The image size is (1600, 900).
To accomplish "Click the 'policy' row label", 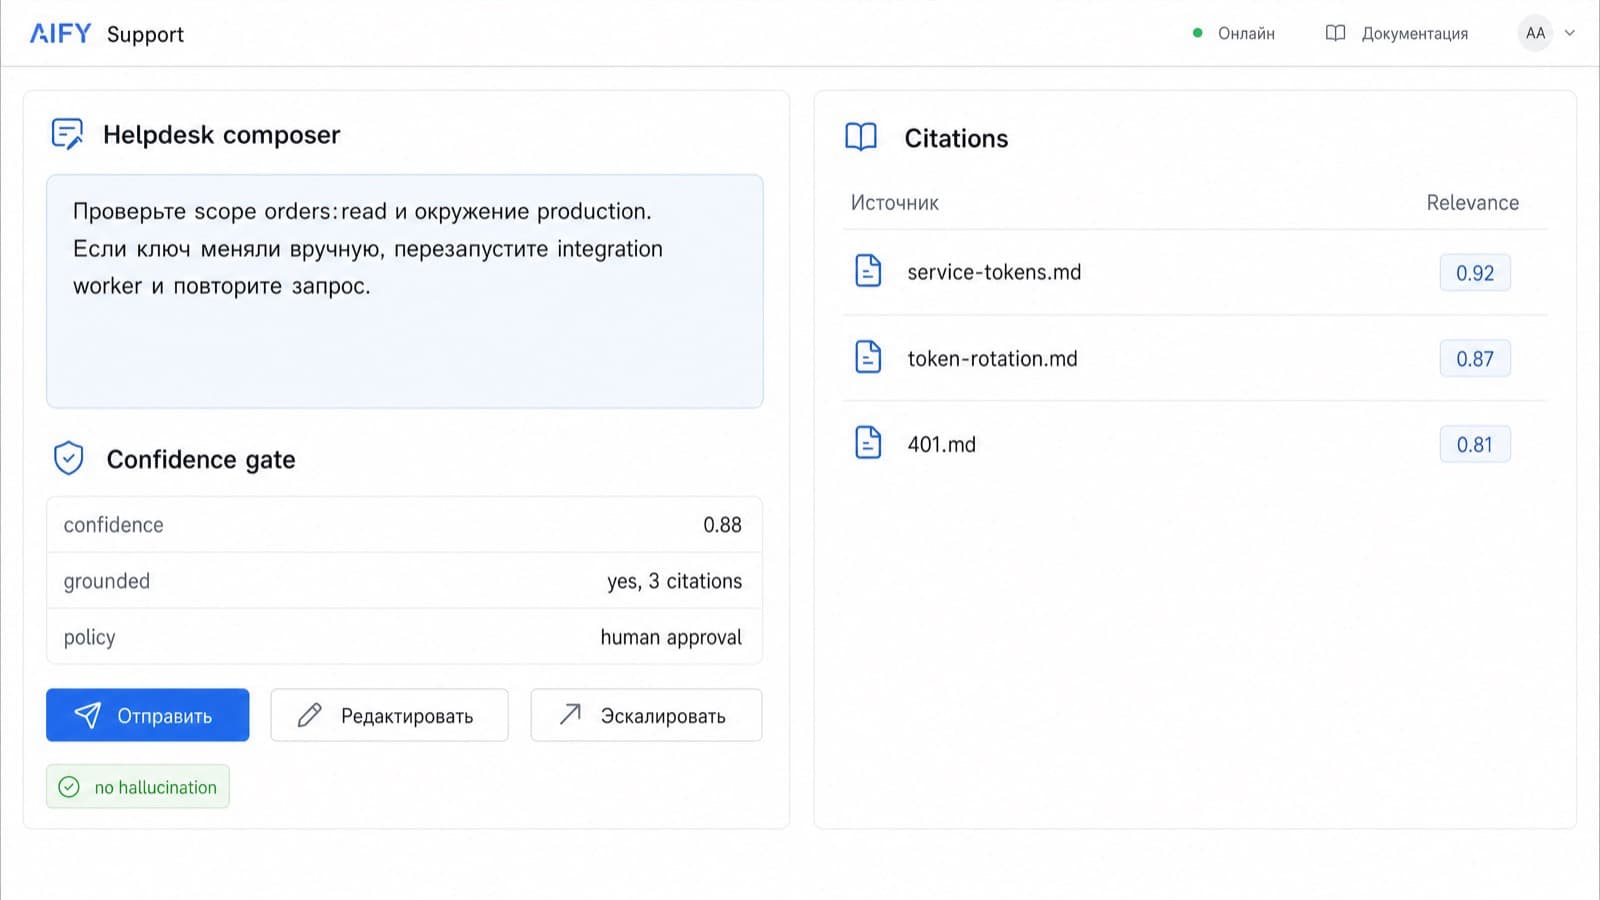I will (x=89, y=637).
